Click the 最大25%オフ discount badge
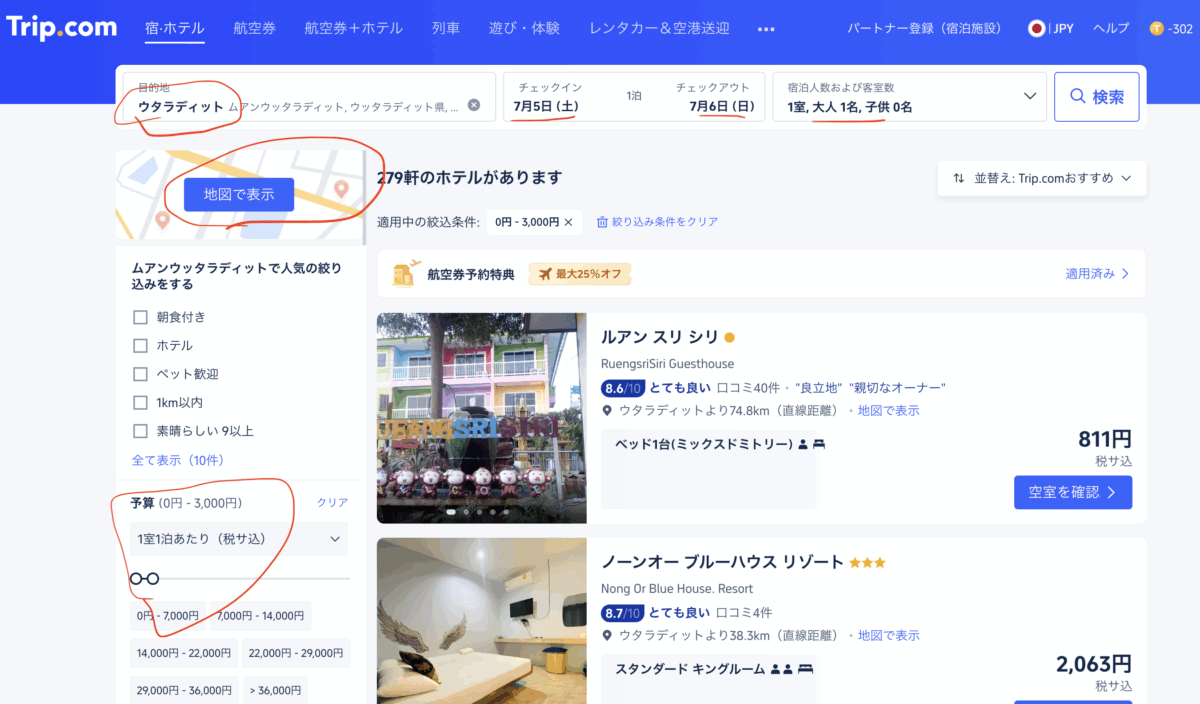The image size is (1200, 704). [x=580, y=274]
